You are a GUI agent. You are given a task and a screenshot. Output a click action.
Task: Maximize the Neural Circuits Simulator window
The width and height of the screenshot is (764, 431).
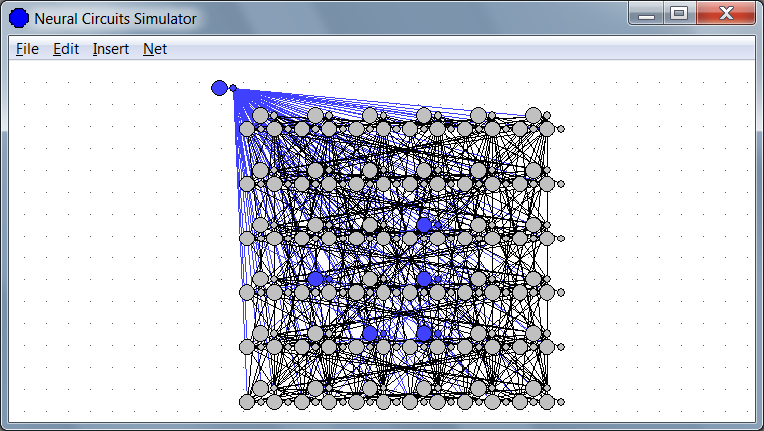point(679,14)
